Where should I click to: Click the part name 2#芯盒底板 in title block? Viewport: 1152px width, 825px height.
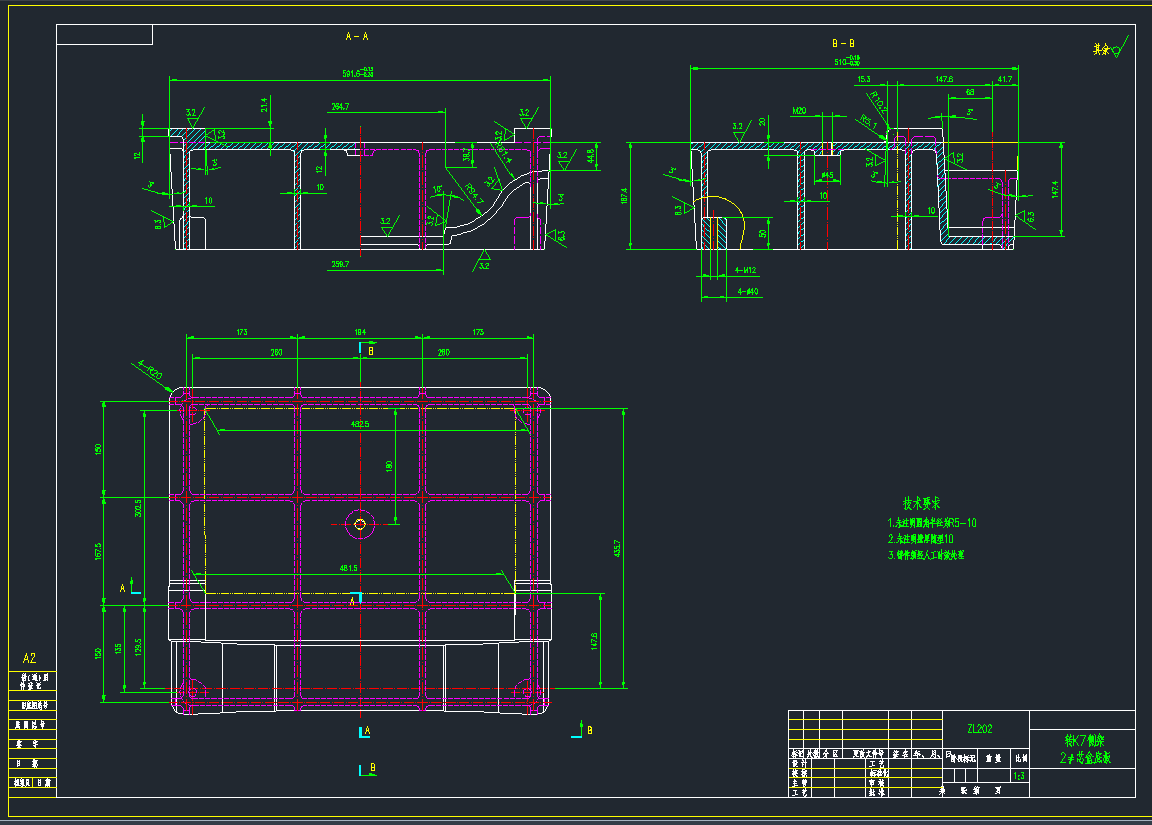coord(1083,757)
